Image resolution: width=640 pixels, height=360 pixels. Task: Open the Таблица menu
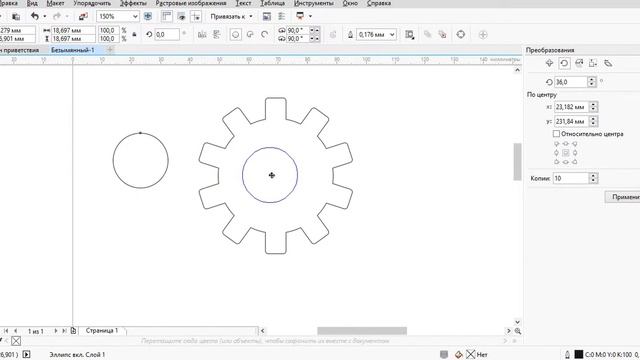click(272, 3)
